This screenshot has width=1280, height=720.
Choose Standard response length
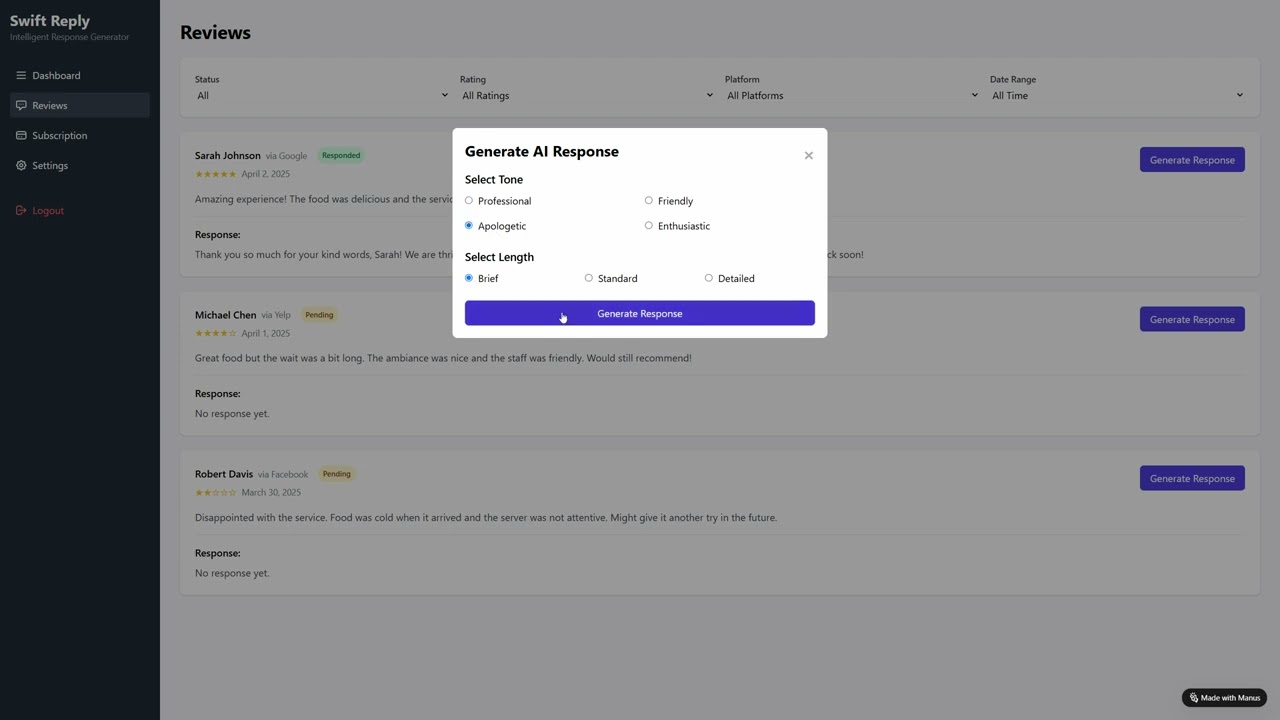(589, 278)
